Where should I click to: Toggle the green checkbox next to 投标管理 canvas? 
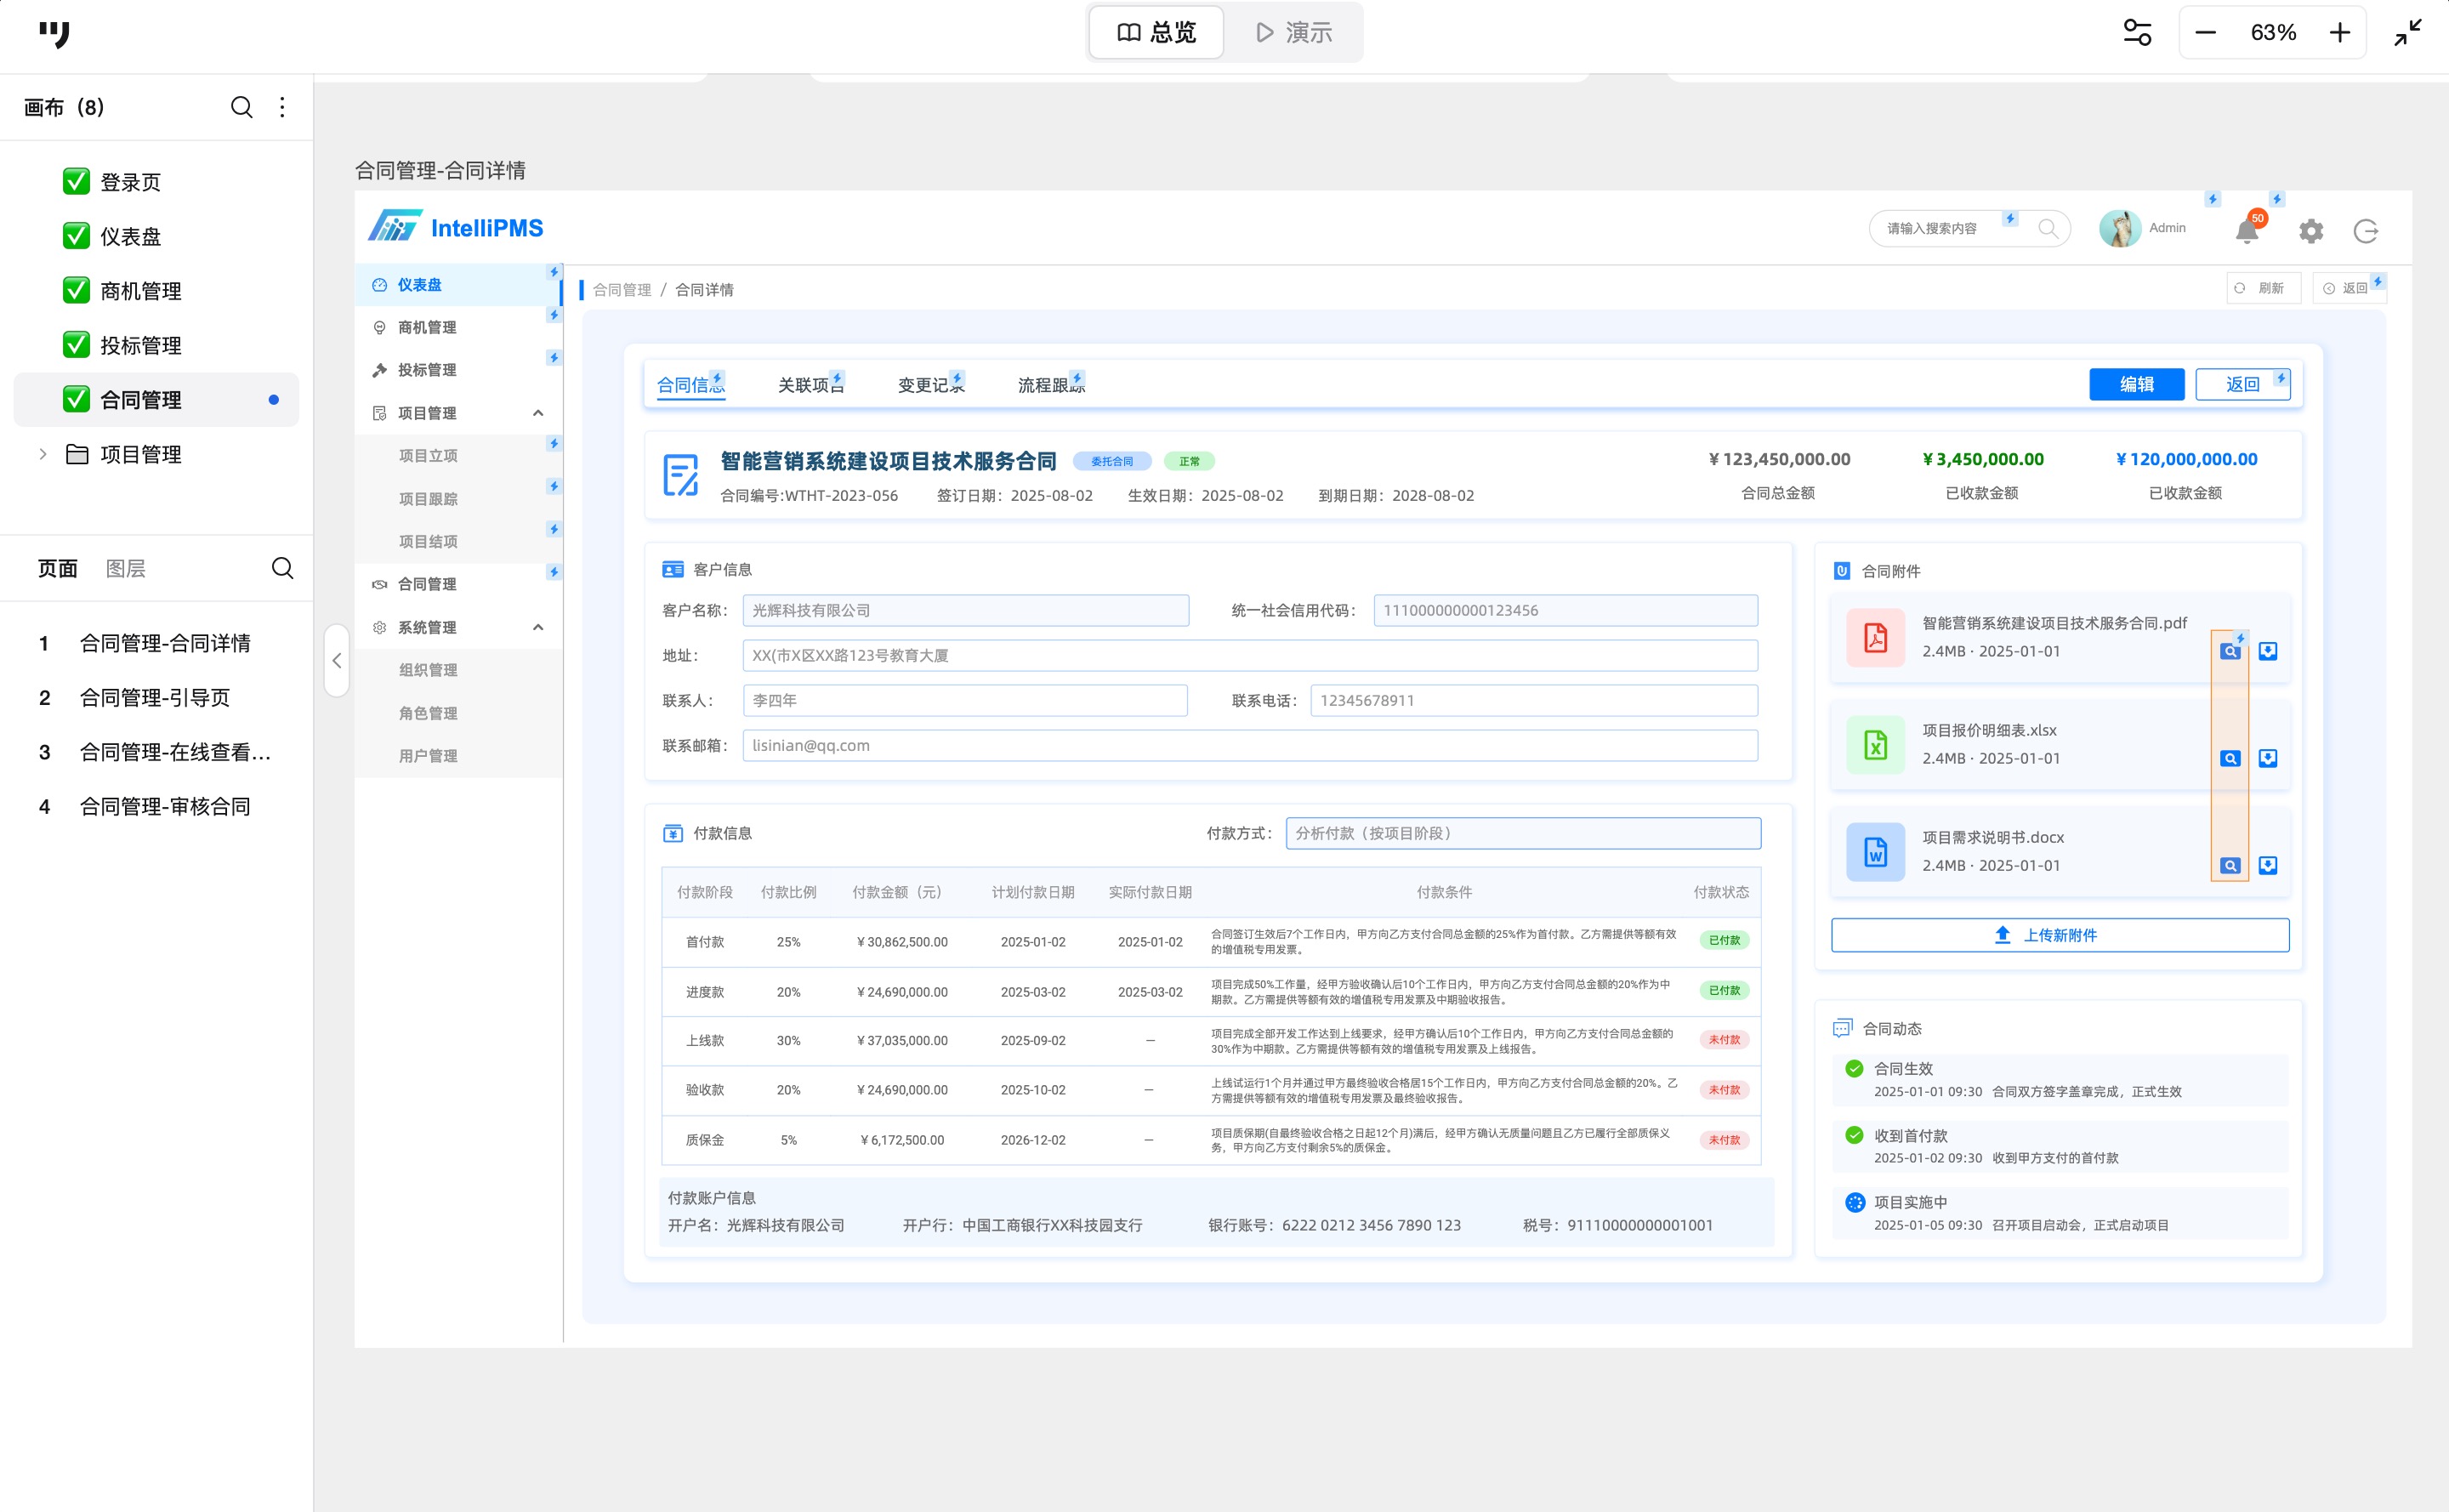point(76,345)
